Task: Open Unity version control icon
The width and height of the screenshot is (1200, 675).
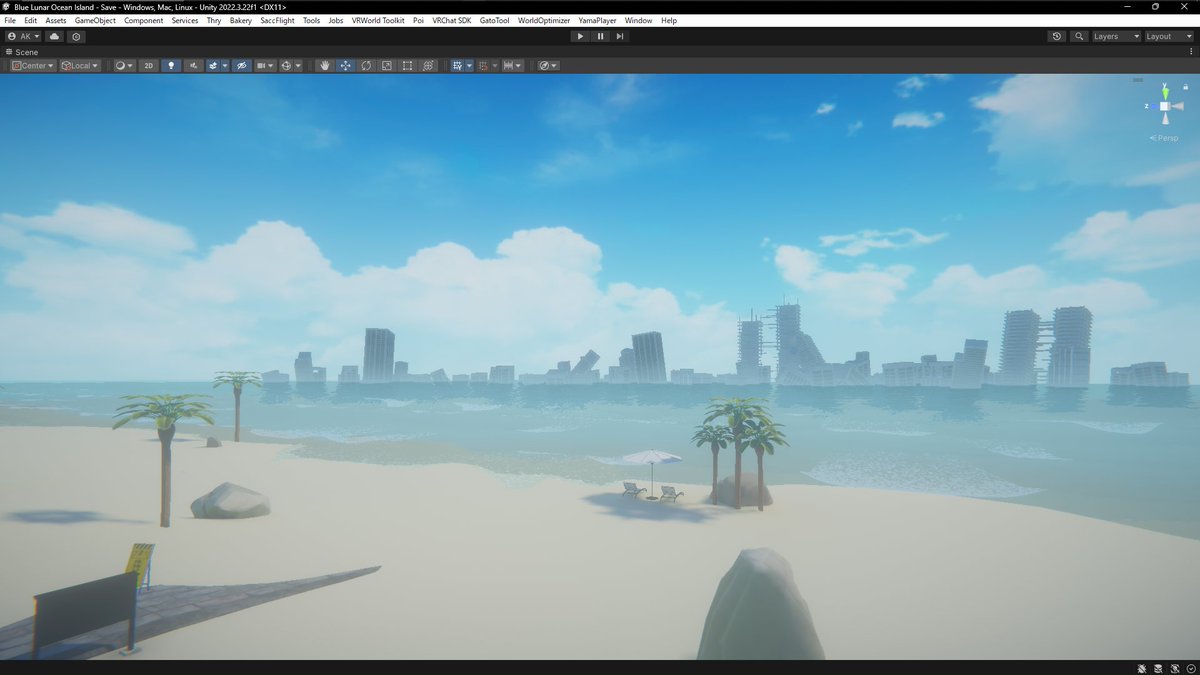Action: (76, 36)
